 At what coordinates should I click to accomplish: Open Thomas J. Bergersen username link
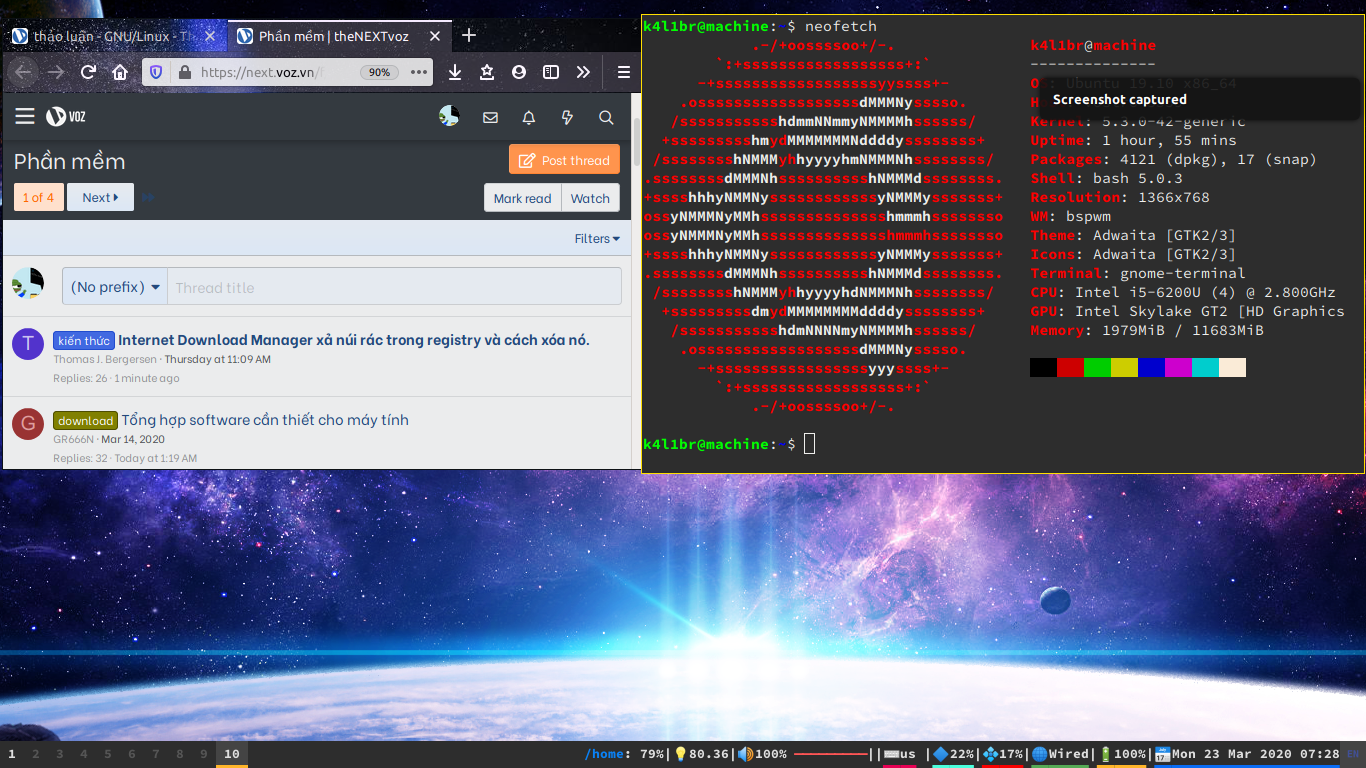coord(105,359)
